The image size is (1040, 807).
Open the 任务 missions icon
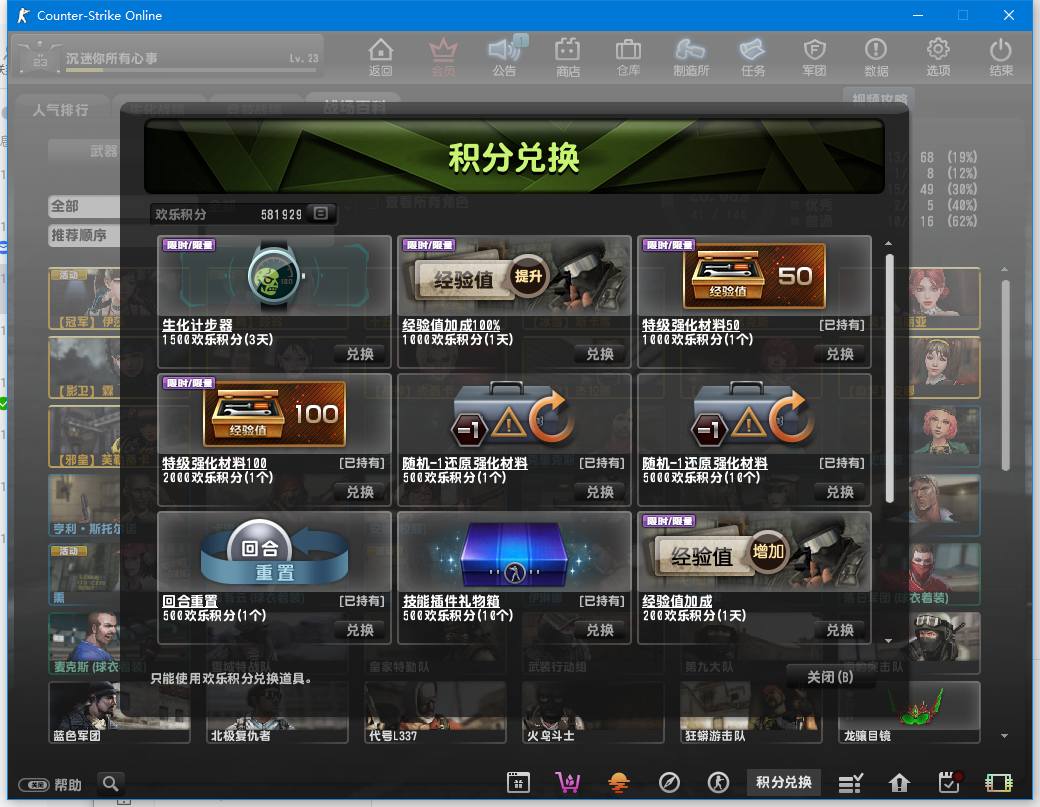point(752,56)
